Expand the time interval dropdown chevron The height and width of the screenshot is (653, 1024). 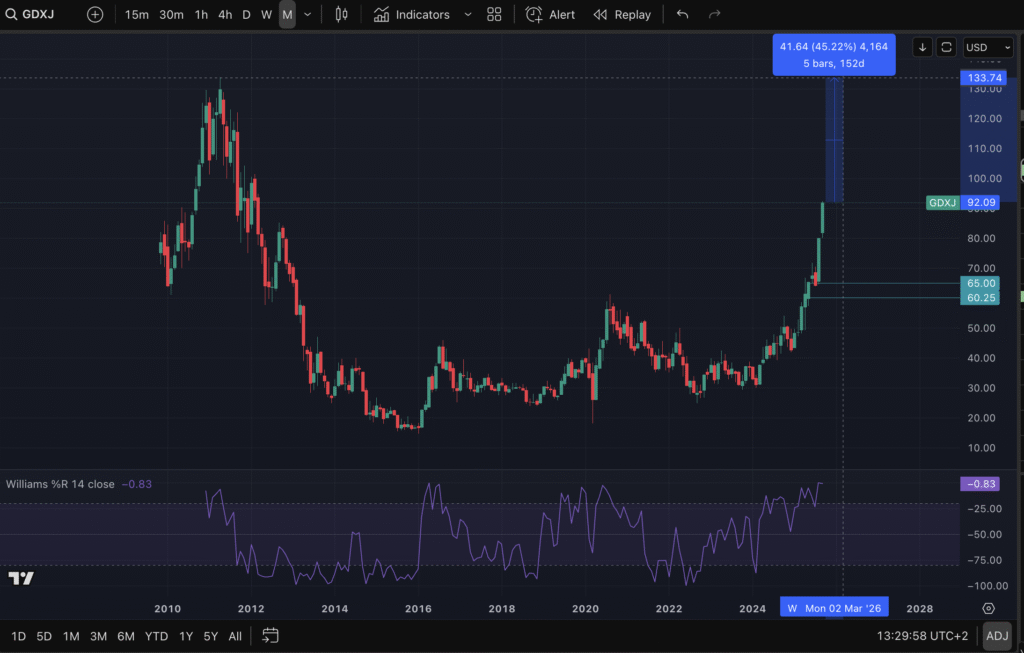pos(307,15)
